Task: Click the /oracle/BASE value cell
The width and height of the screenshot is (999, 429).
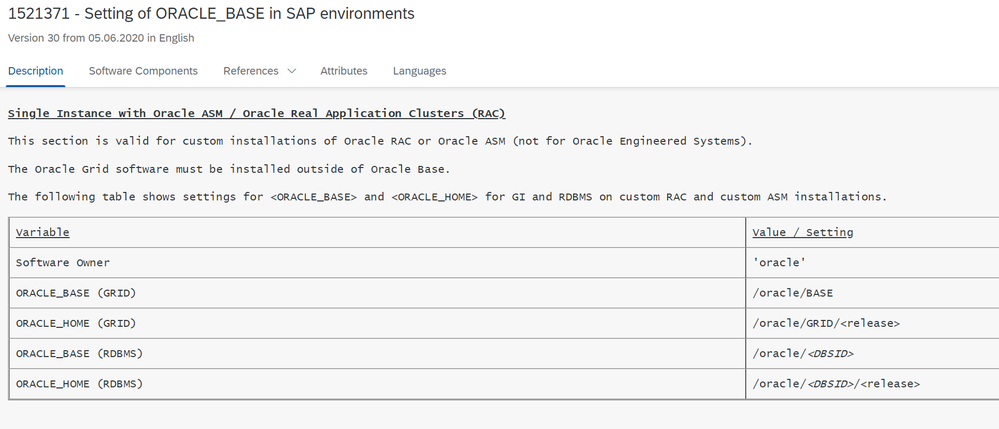Action: point(797,292)
